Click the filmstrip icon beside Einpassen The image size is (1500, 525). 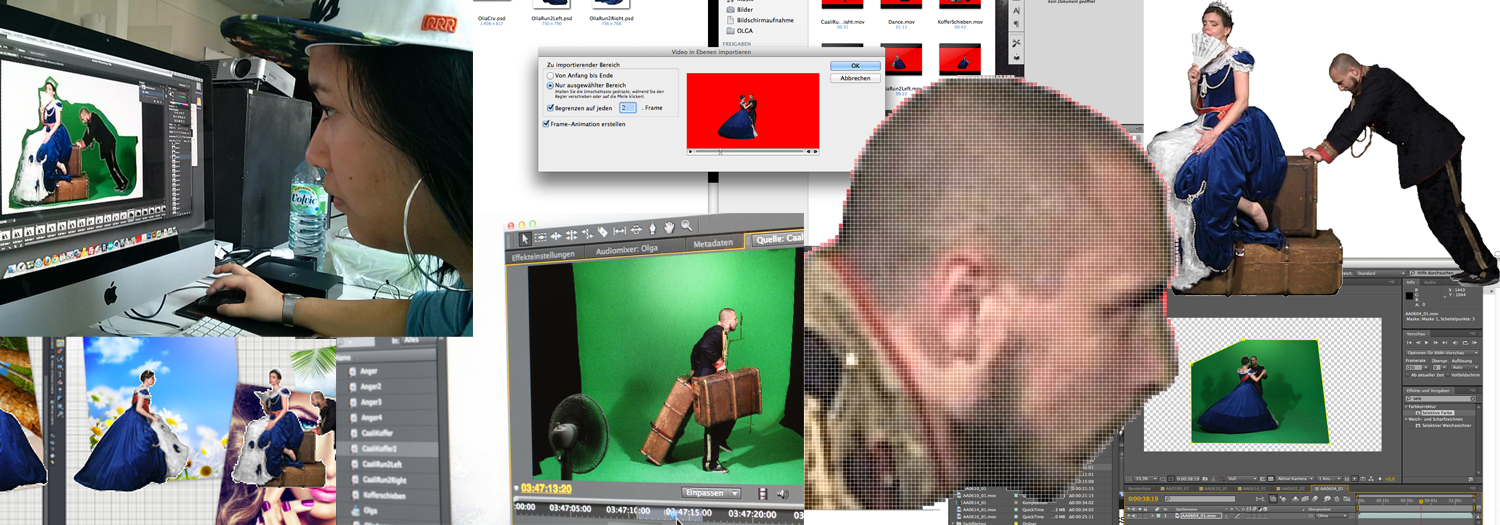(762, 493)
